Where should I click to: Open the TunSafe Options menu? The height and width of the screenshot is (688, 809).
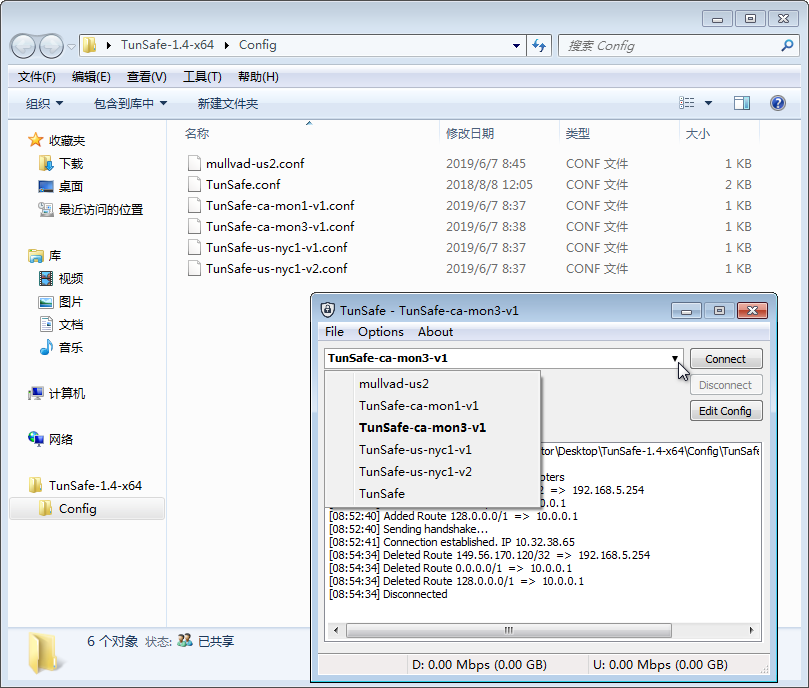381,332
